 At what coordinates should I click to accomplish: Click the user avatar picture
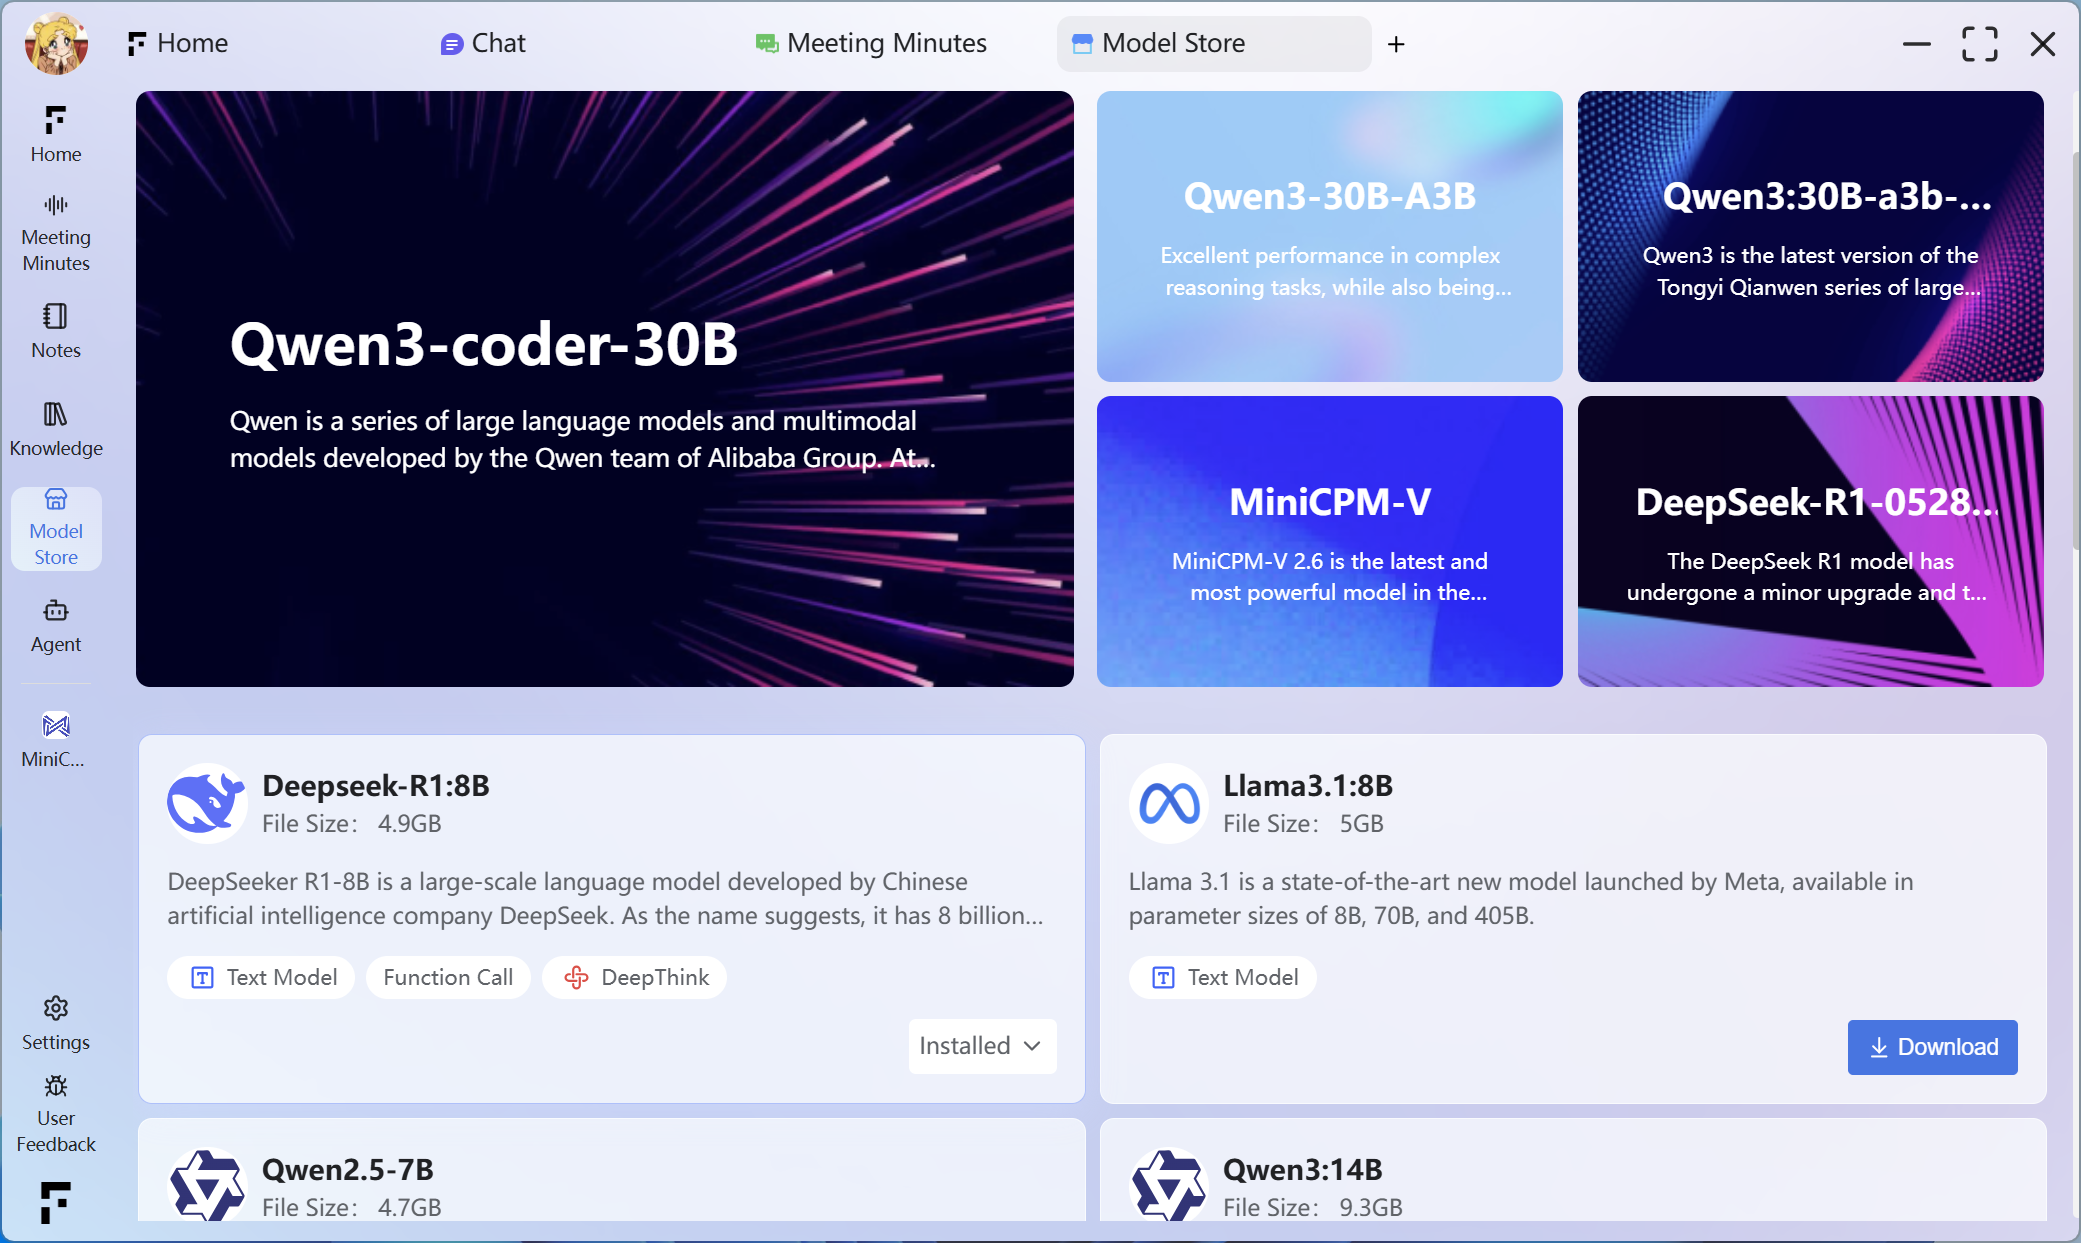56,44
